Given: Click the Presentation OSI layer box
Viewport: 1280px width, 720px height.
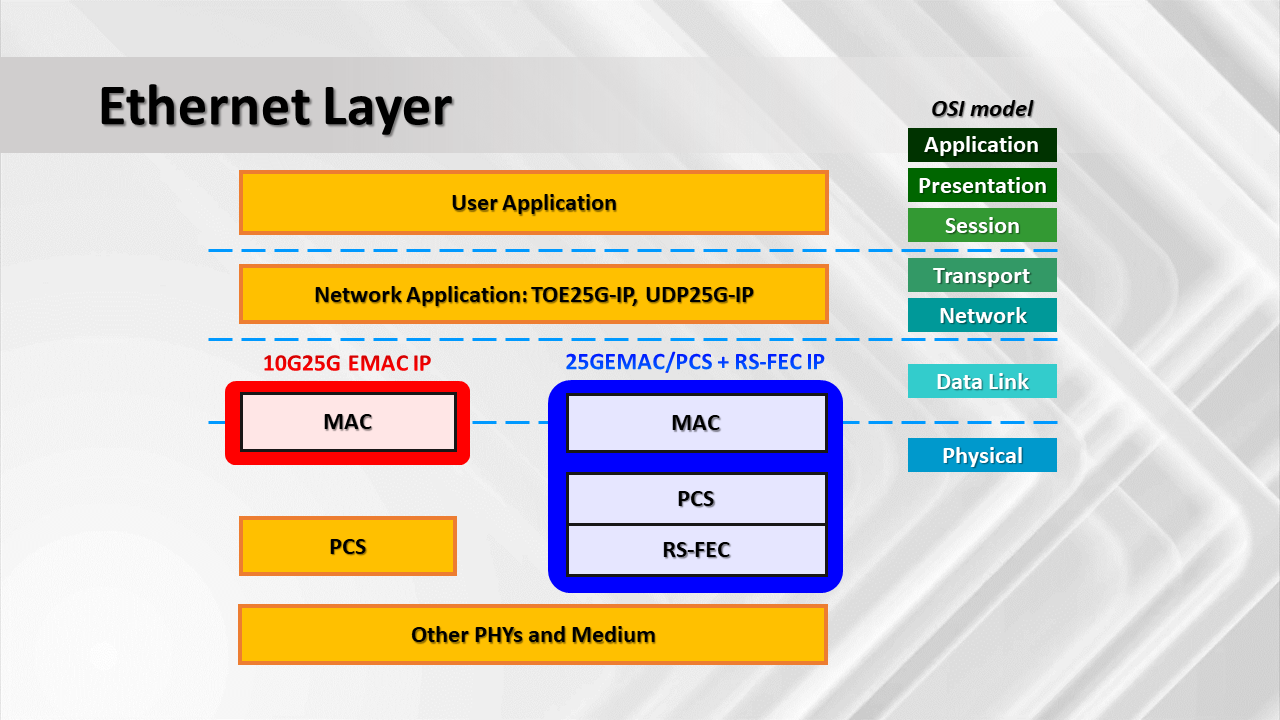Looking at the screenshot, I should pyautogui.click(x=982, y=185).
